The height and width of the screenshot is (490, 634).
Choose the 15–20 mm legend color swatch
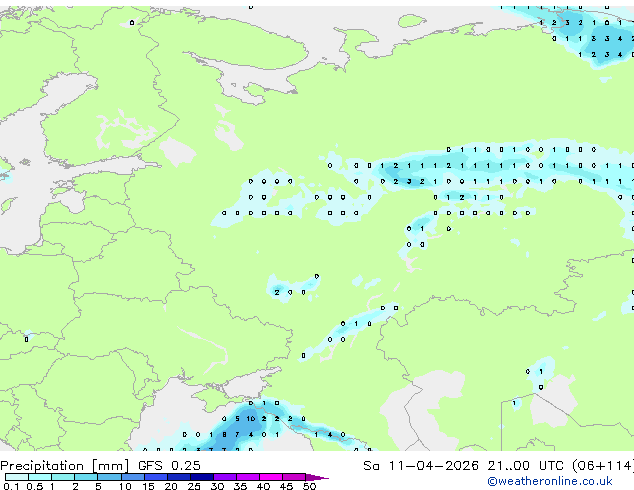coord(155,477)
